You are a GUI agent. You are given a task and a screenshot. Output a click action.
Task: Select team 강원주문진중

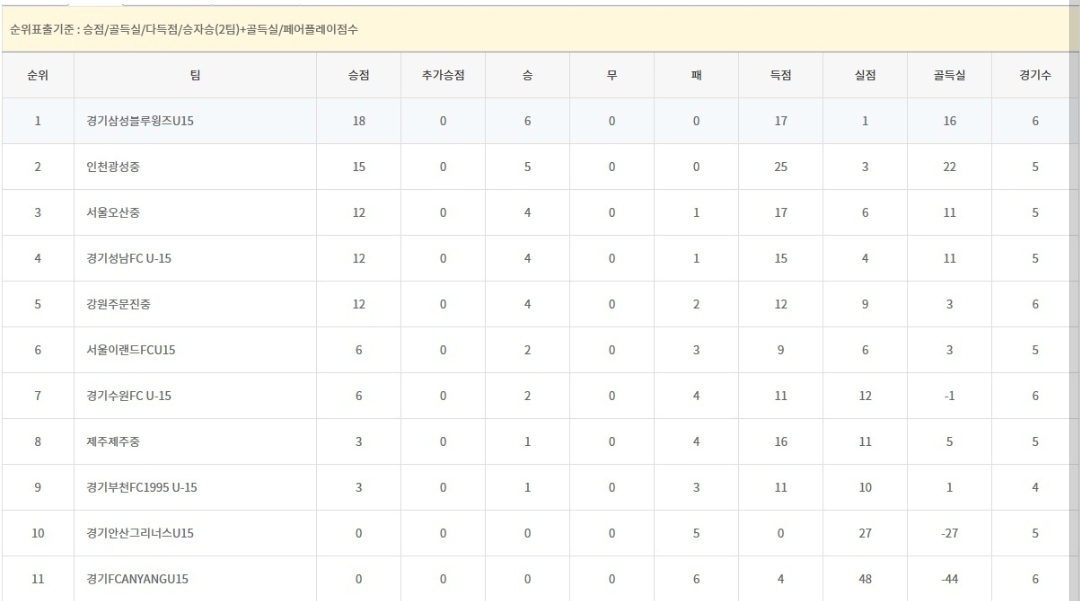[118, 304]
